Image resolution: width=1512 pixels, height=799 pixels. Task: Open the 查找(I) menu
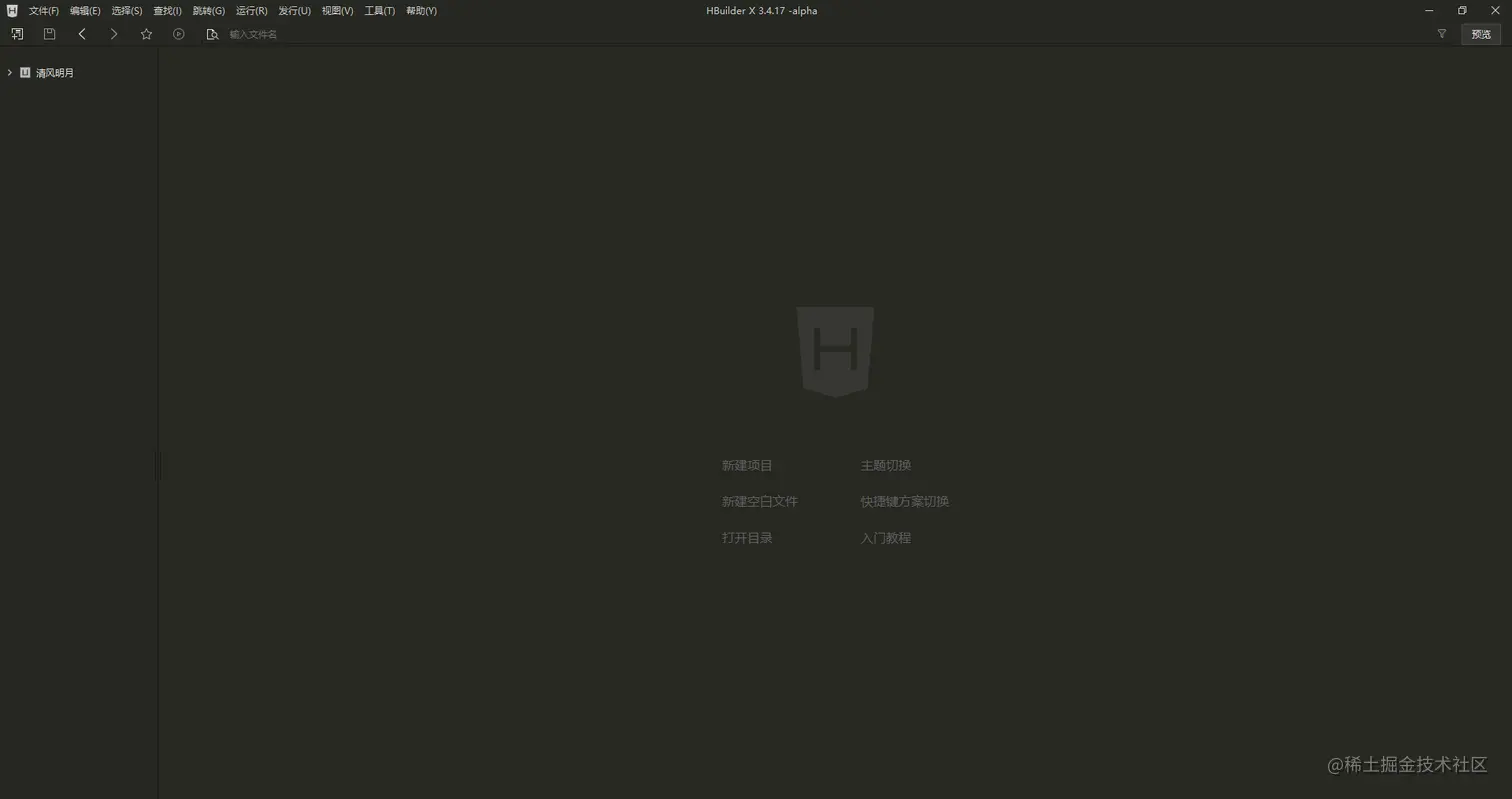pyautogui.click(x=167, y=11)
